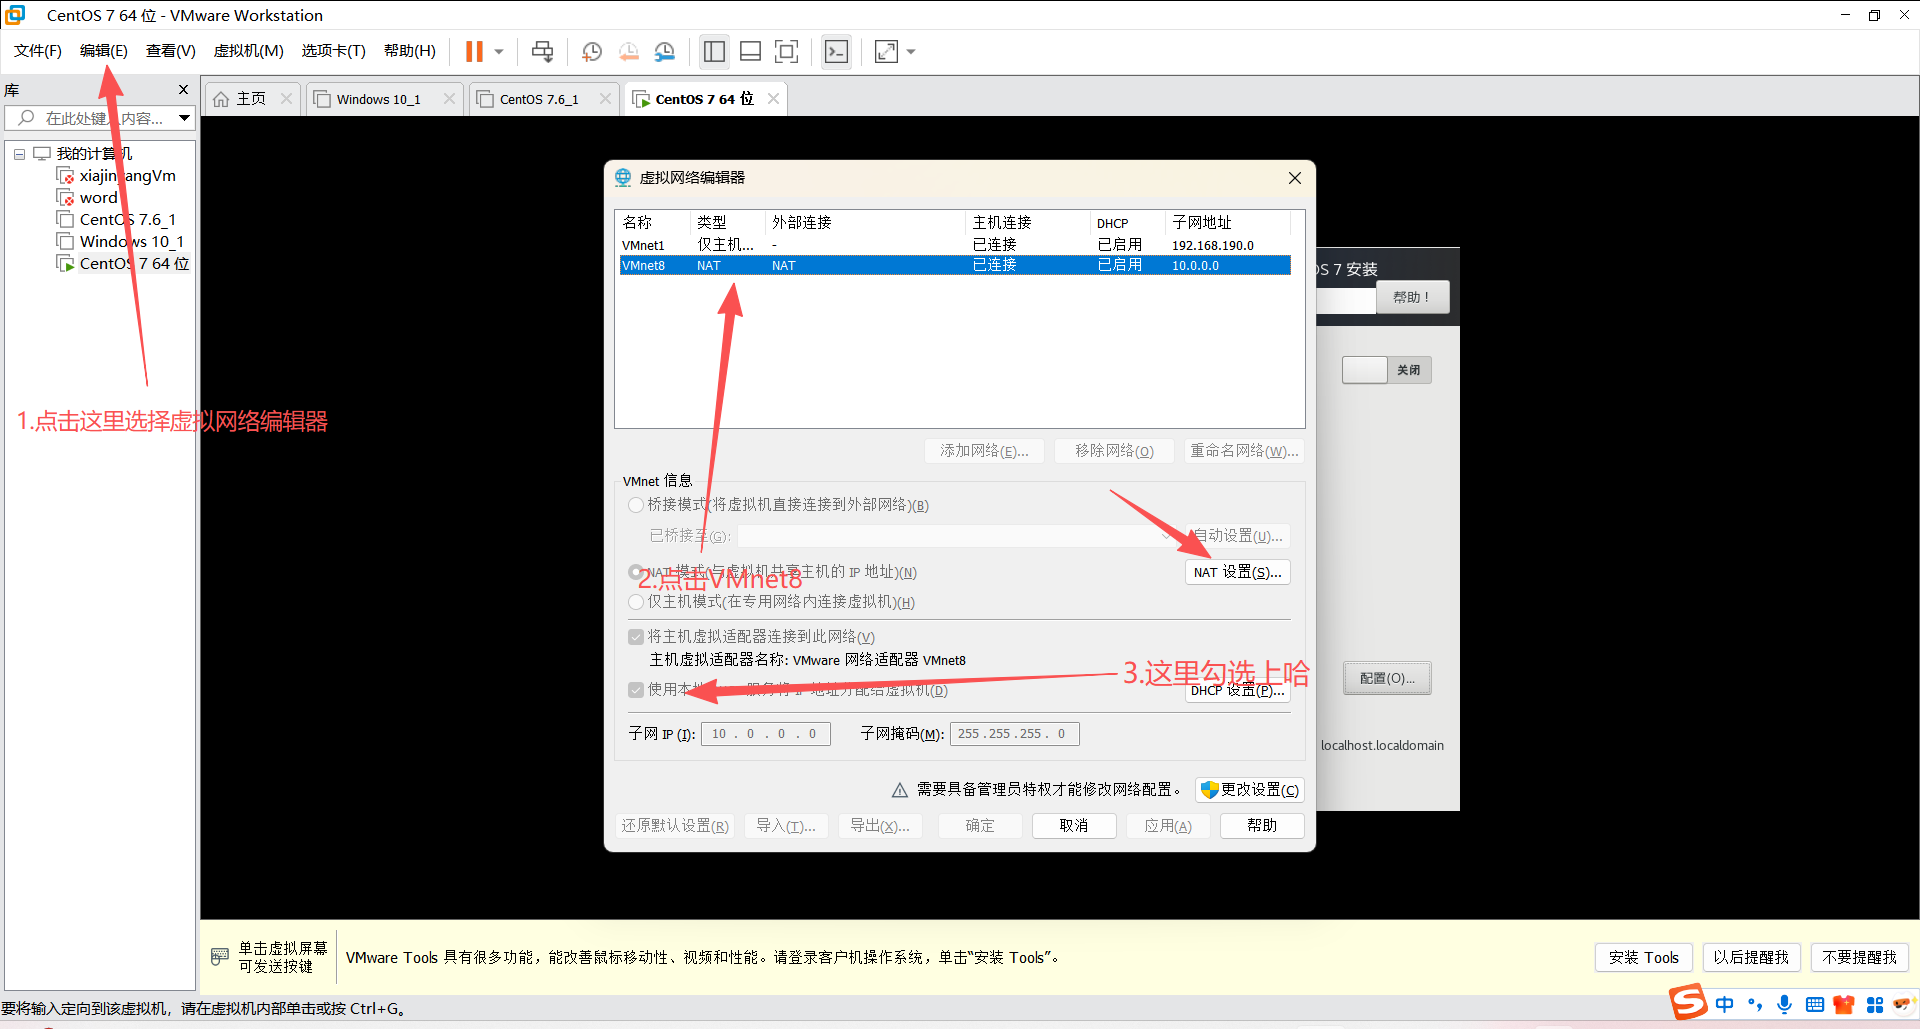Select the NAT 模式 radio button

[x=636, y=572]
